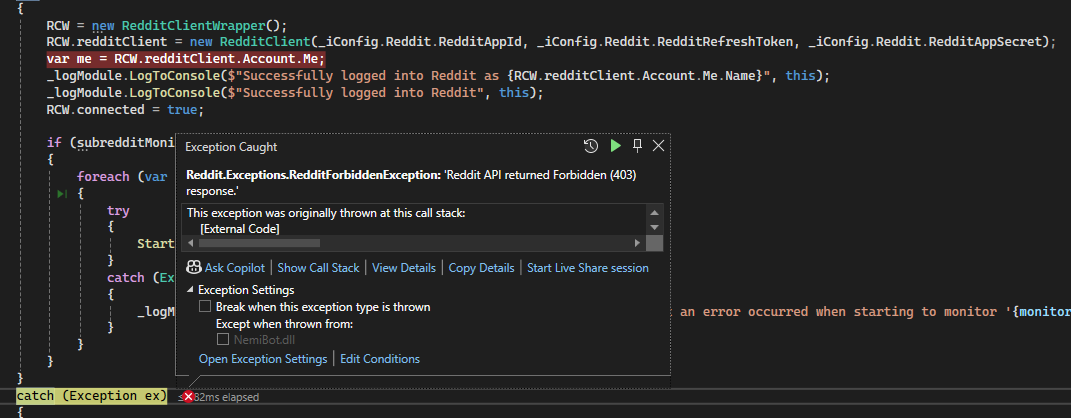Click the call stack scroll down arrow
This screenshot has height=418, width=1071.
[x=654, y=227]
